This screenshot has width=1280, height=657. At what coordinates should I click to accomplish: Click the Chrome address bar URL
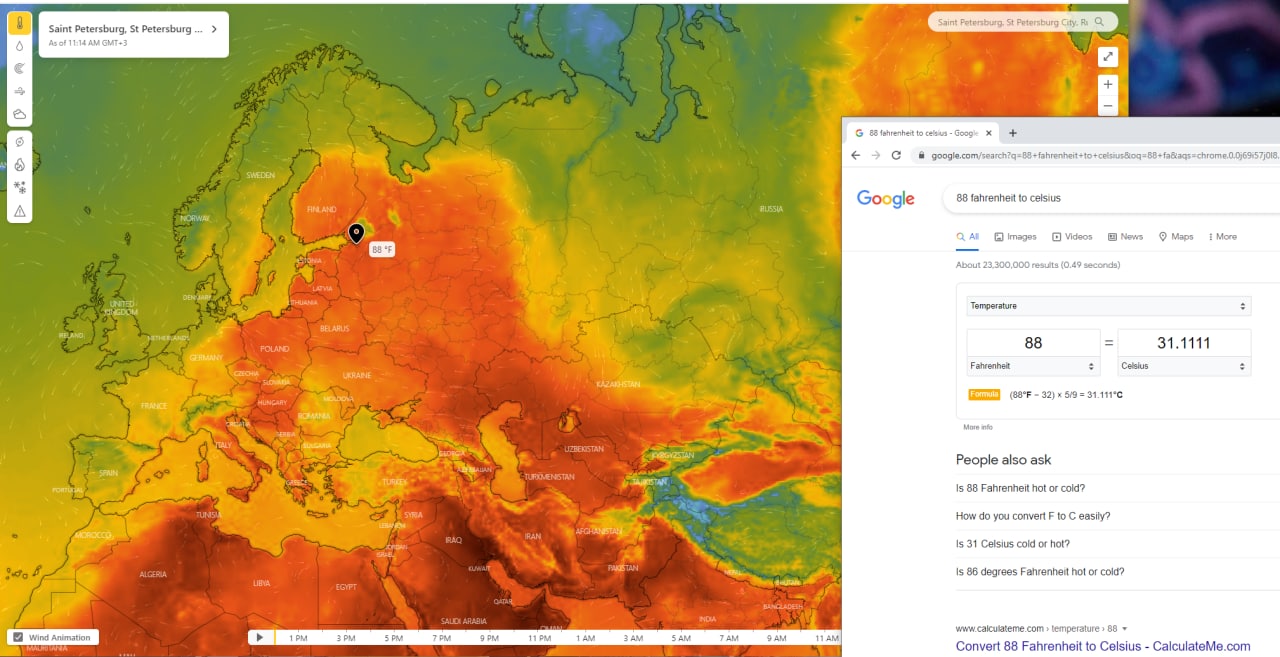1105,155
